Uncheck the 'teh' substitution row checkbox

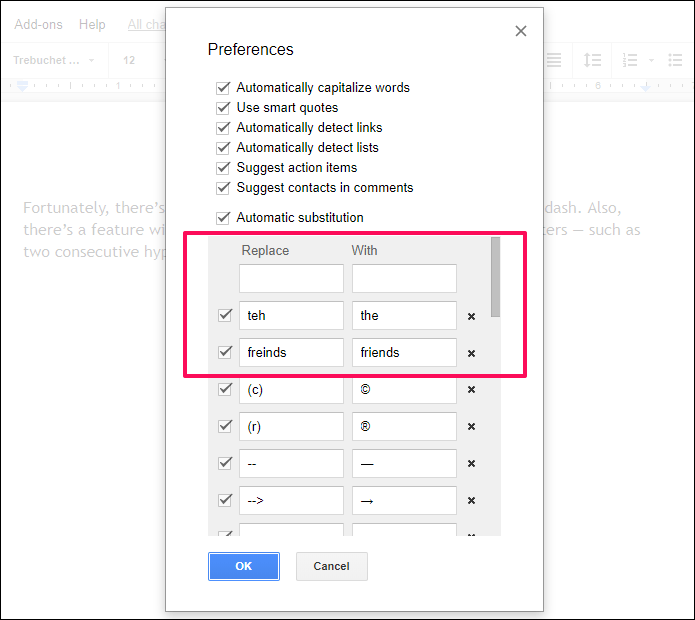point(225,315)
